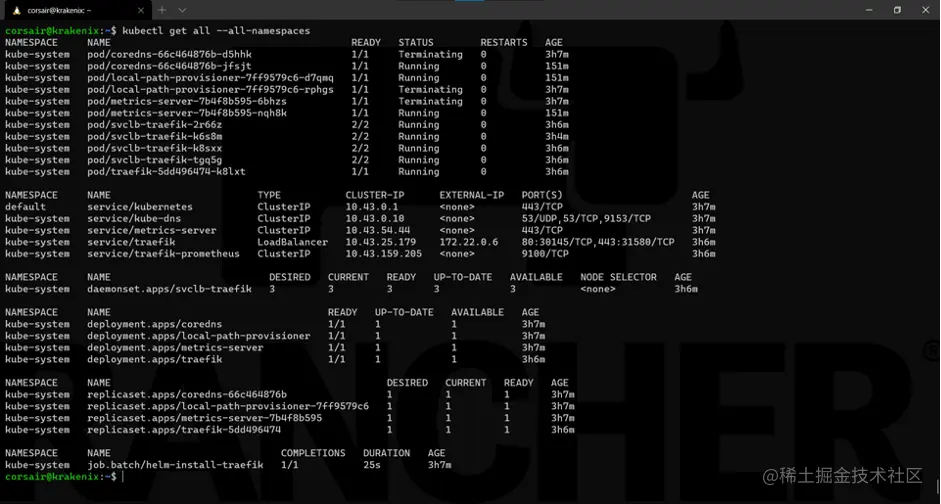Click replicaset.apps/traefik-5dd496474
This screenshot has width=941, height=504.
coord(184,430)
